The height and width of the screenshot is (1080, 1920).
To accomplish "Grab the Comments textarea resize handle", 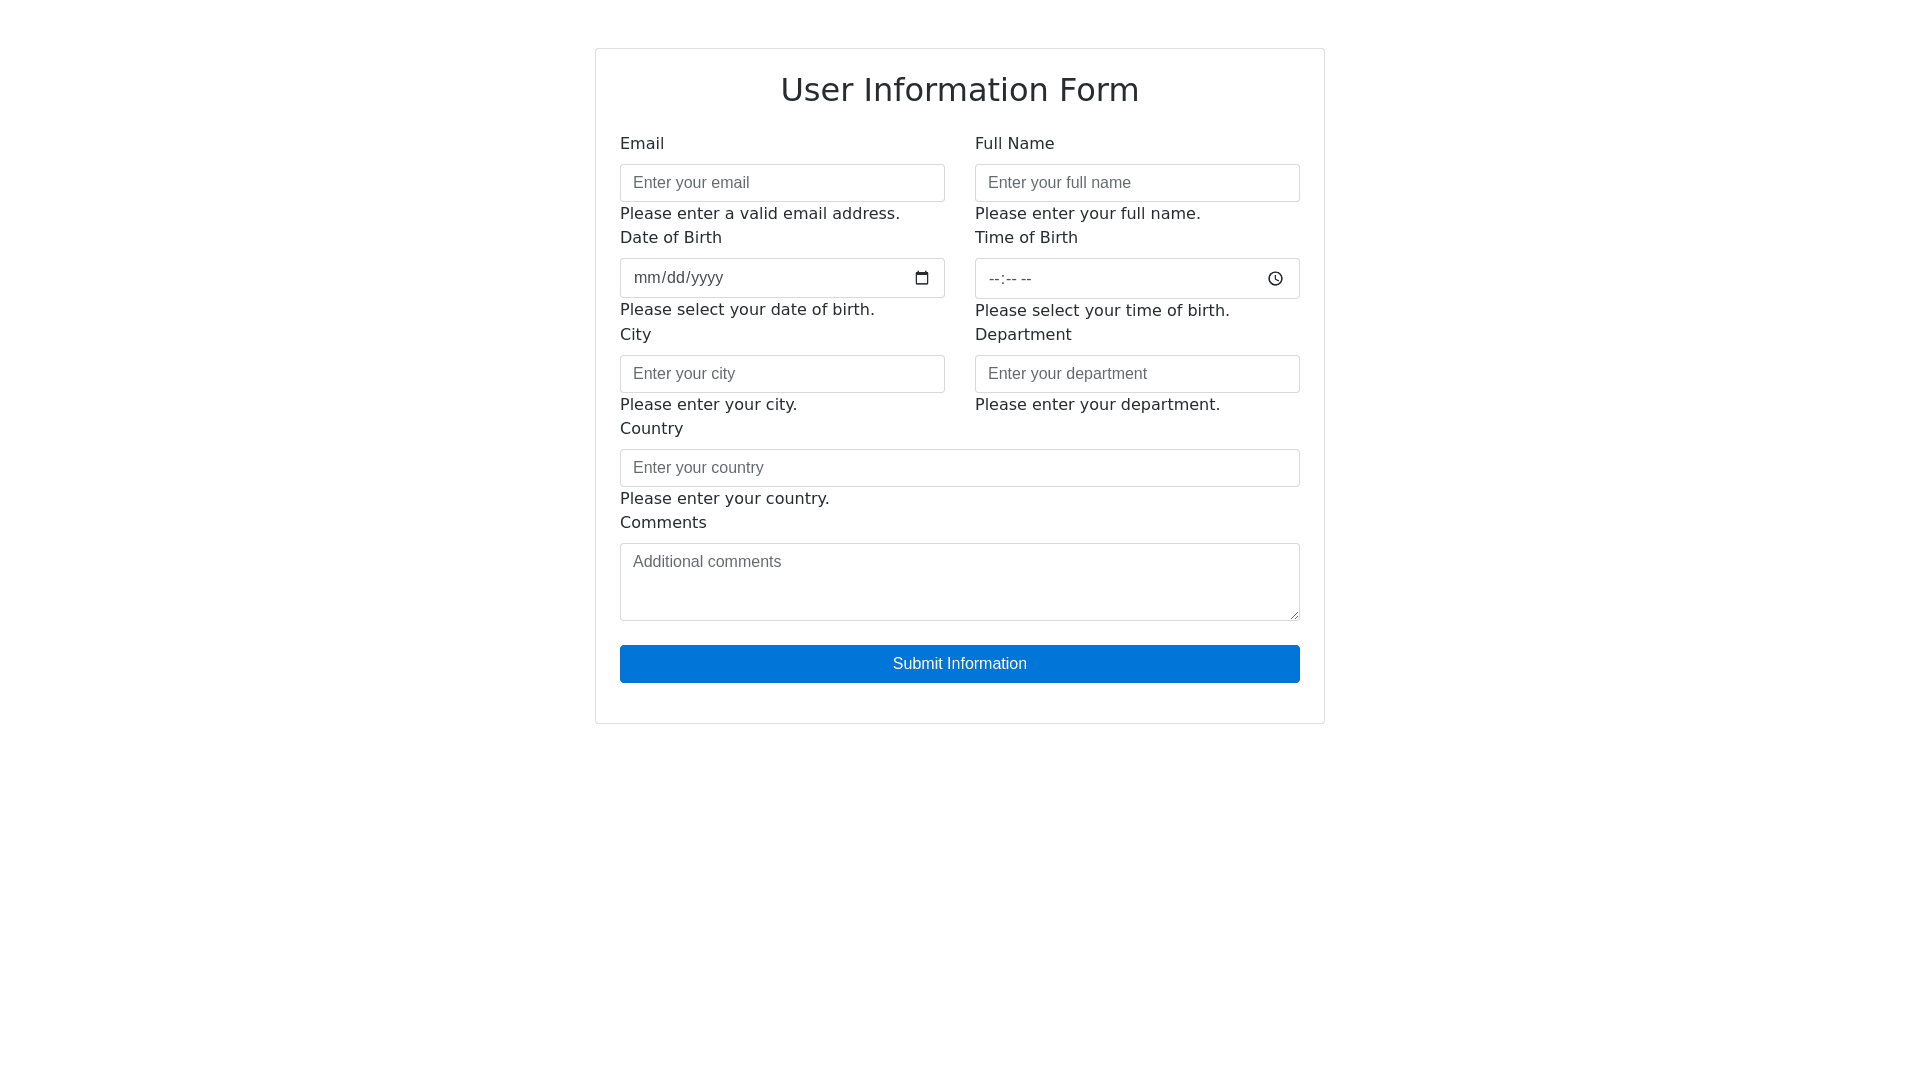I will (x=1293, y=614).
